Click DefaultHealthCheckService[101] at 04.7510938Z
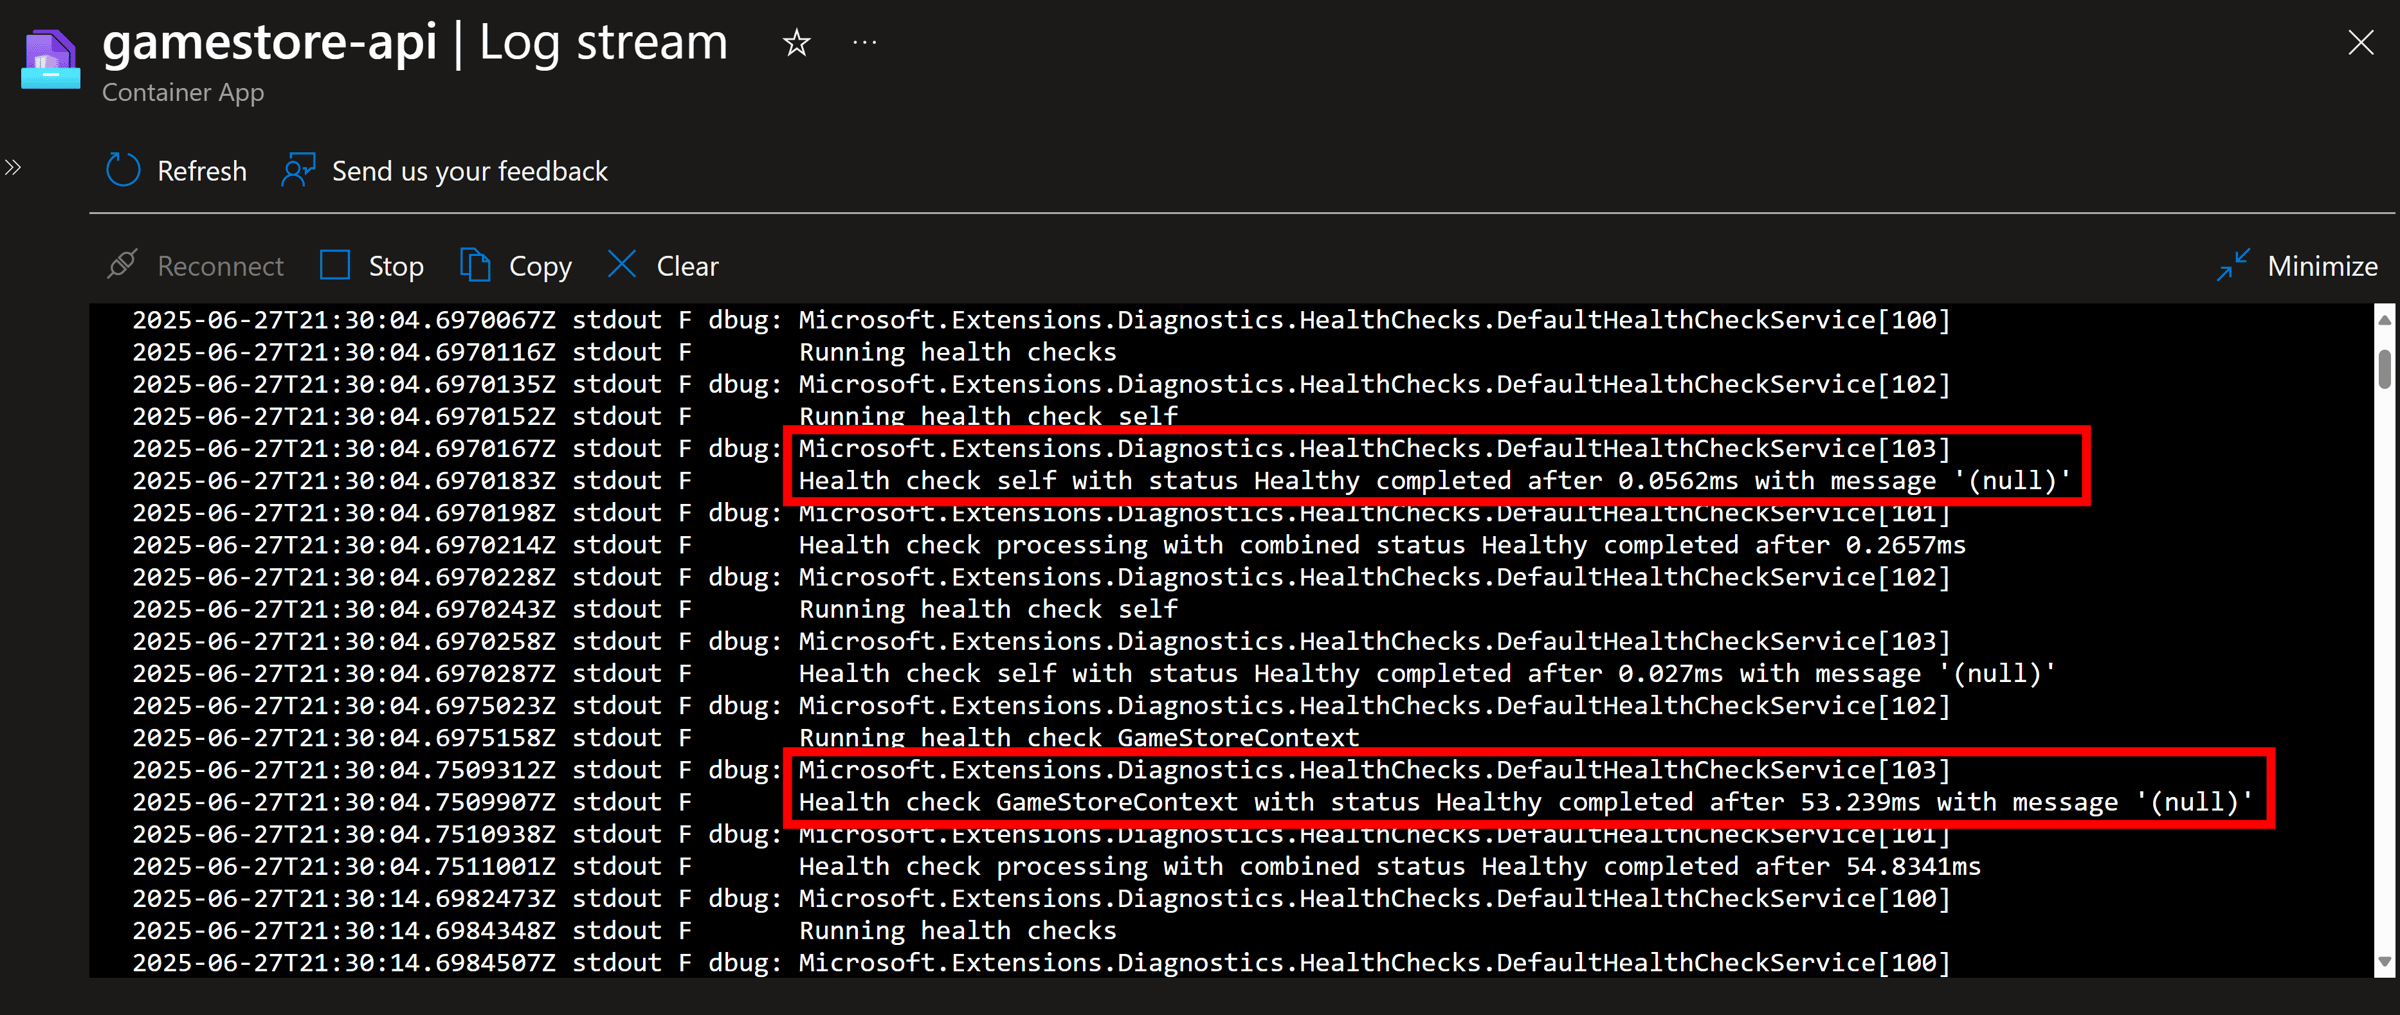The image size is (2400, 1015). [1374, 834]
